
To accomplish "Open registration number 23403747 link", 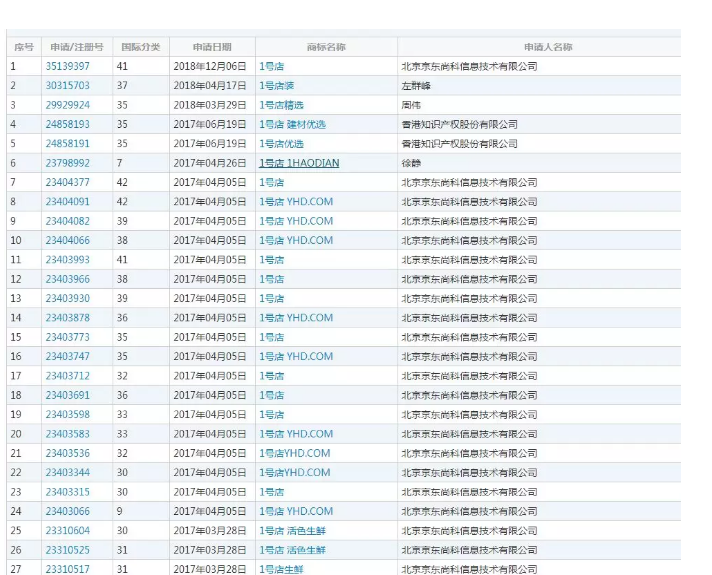I will [67, 357].
